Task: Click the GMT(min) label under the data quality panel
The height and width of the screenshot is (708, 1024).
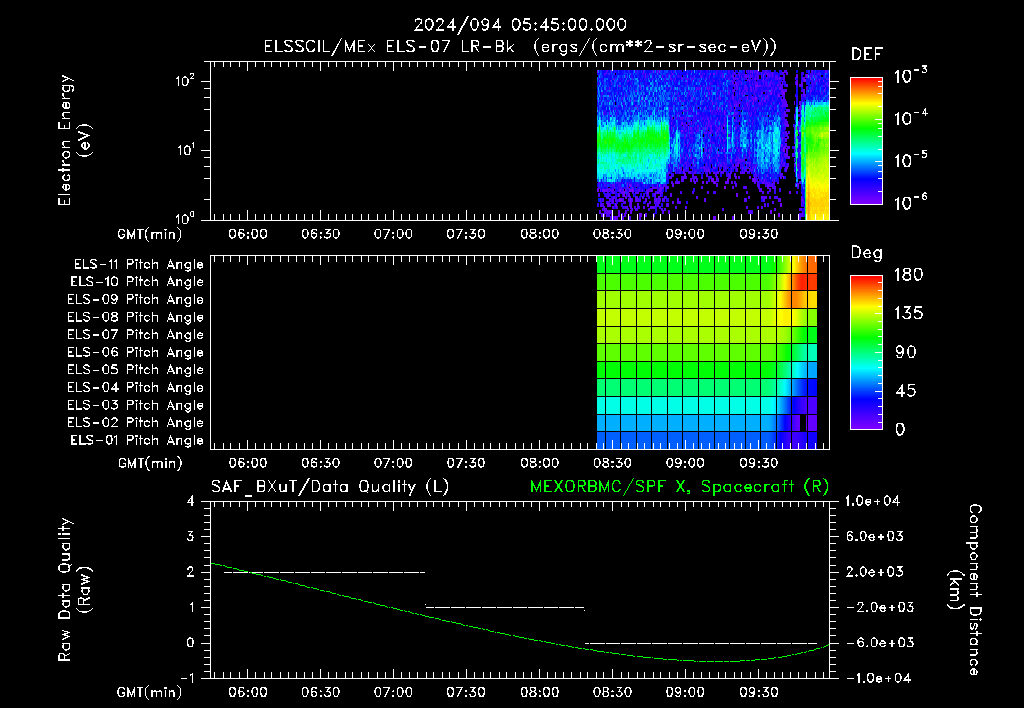Action: (x=150, y=692)
